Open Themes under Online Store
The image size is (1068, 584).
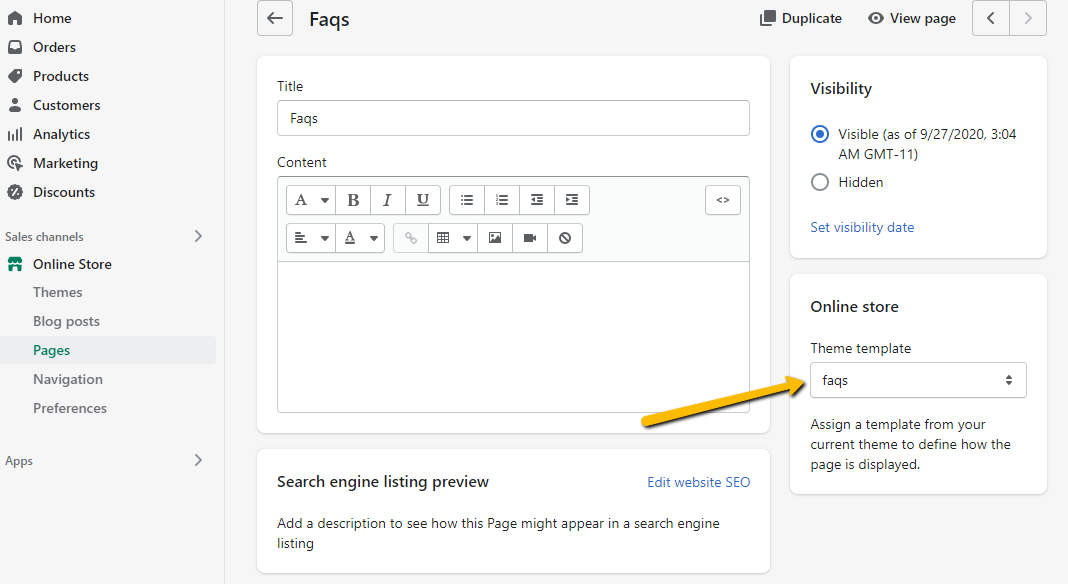click(x=58, y=292)
